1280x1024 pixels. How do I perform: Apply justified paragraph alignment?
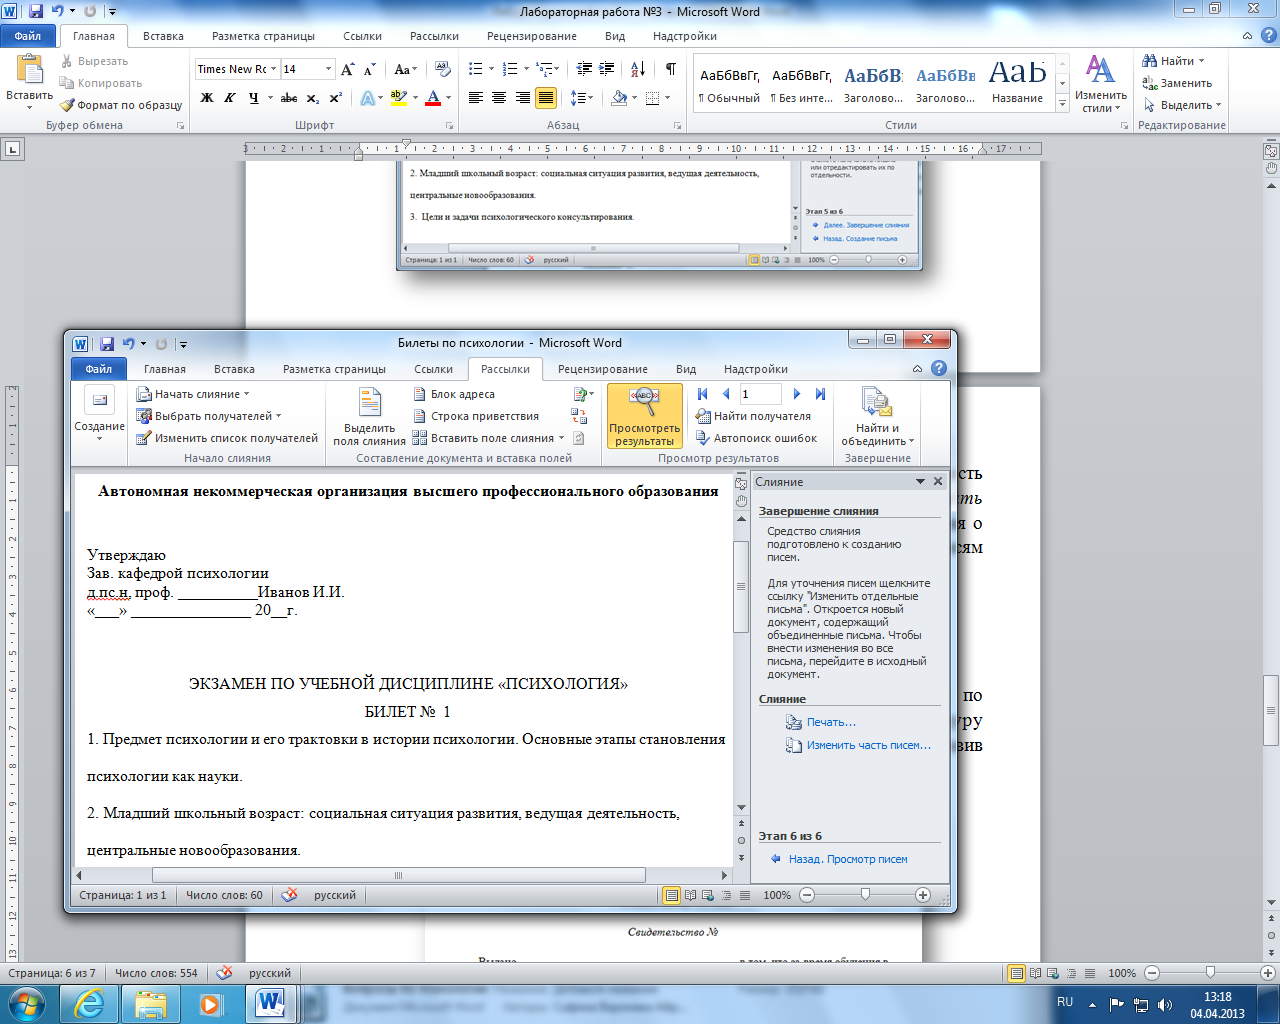pyautogui.click(x=546, y=98)
